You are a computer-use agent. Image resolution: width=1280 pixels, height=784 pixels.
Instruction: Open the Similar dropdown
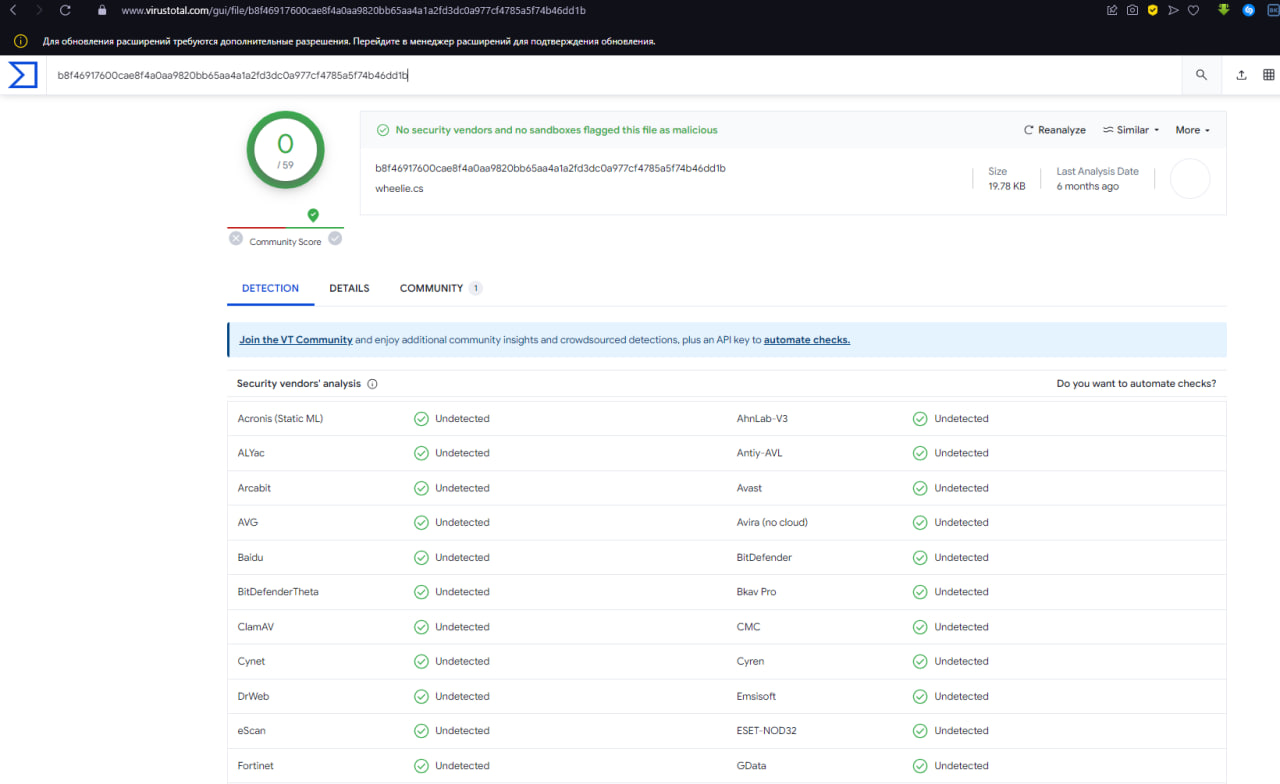[x=1131, y=130]
